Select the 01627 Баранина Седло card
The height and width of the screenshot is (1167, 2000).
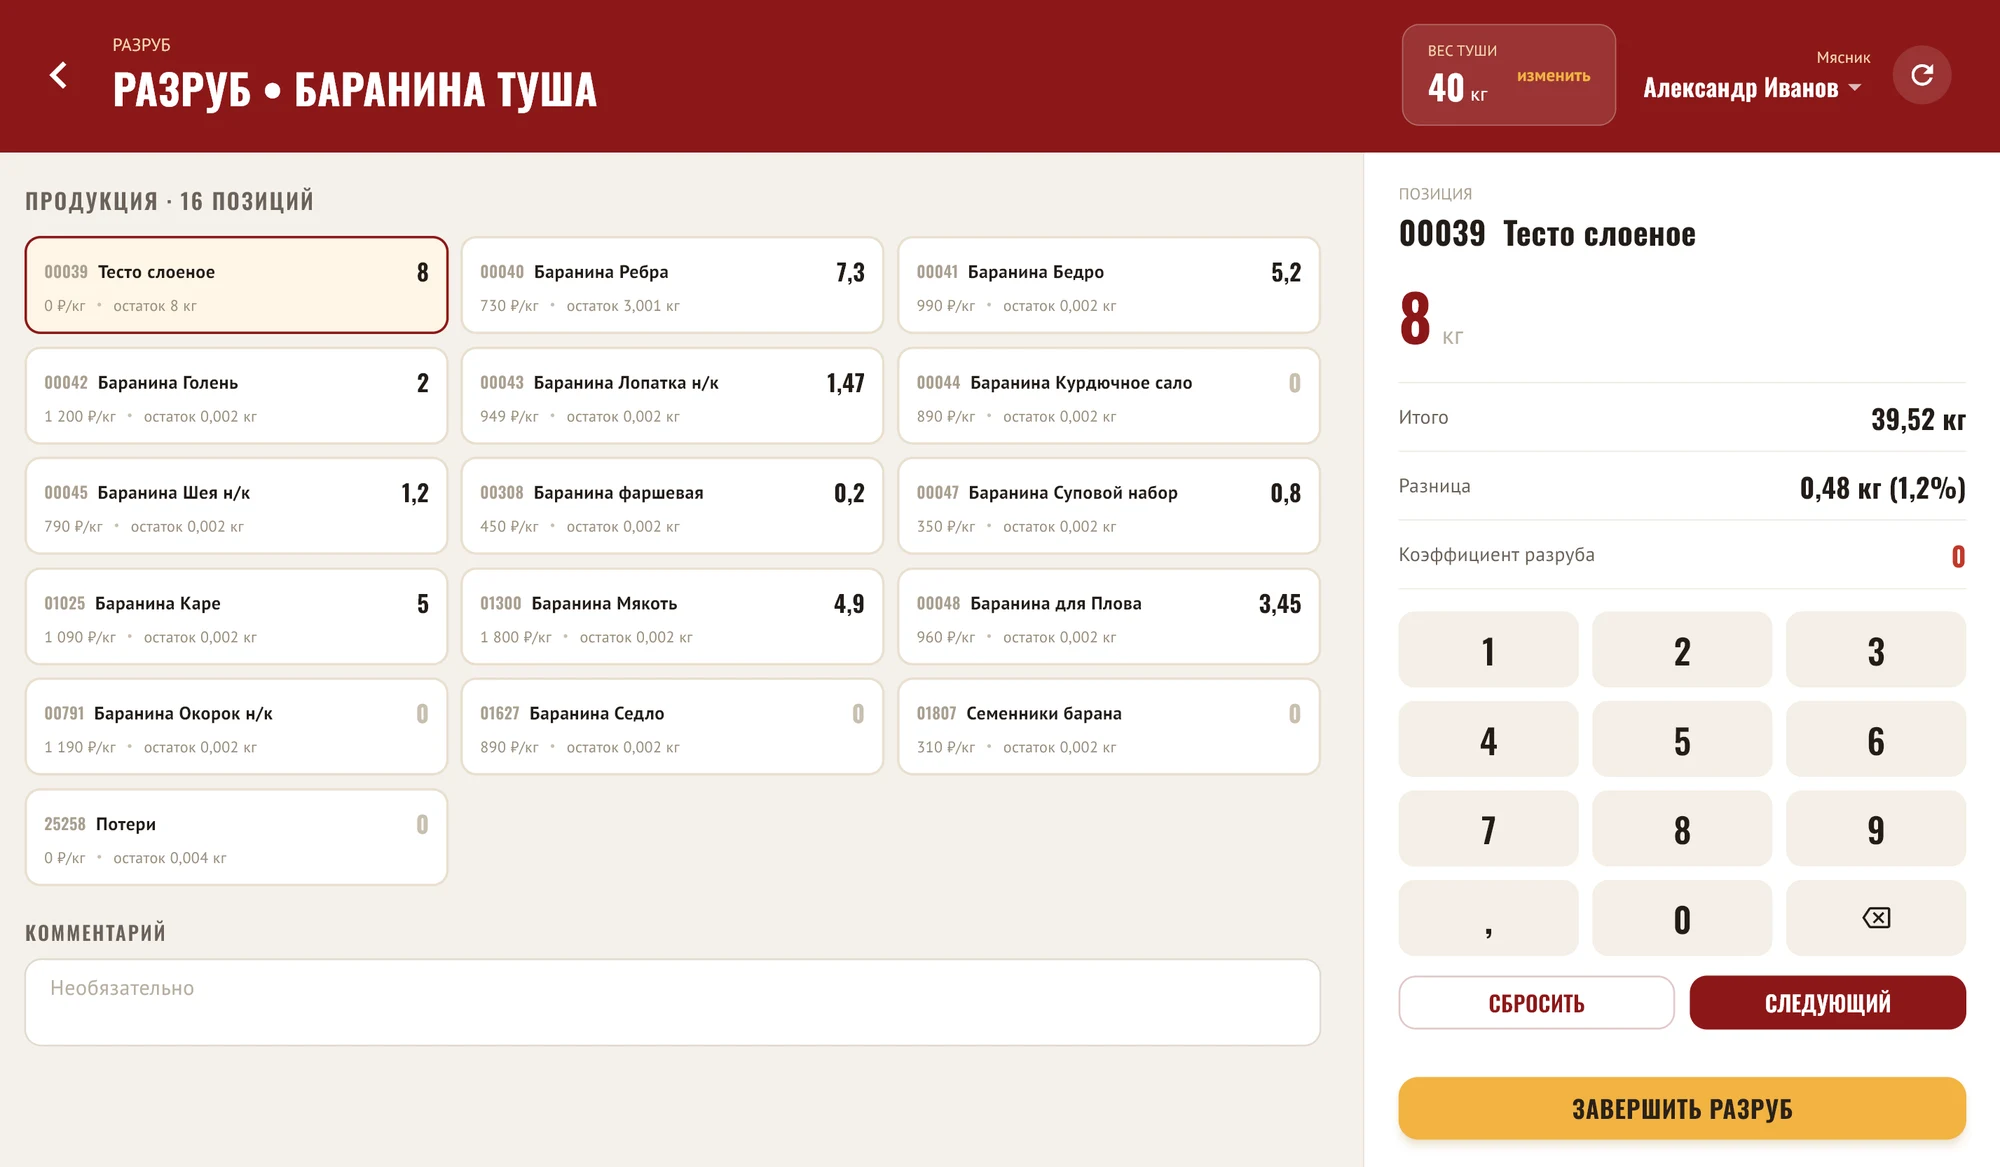[672, 727]
